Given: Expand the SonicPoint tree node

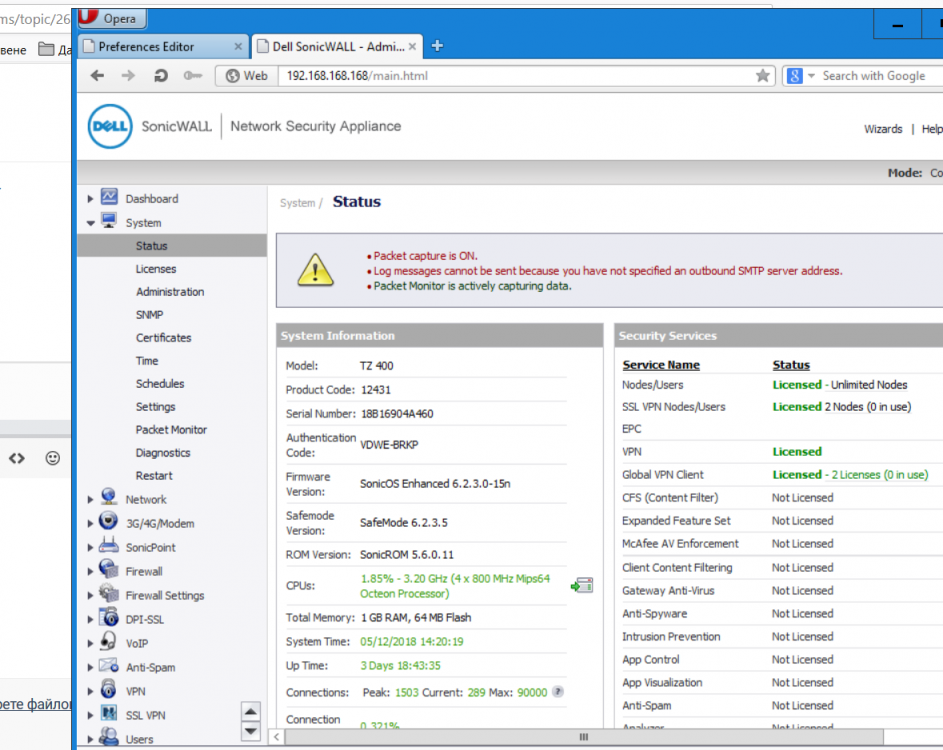Looking at the screenshot, I should [90, 547].
